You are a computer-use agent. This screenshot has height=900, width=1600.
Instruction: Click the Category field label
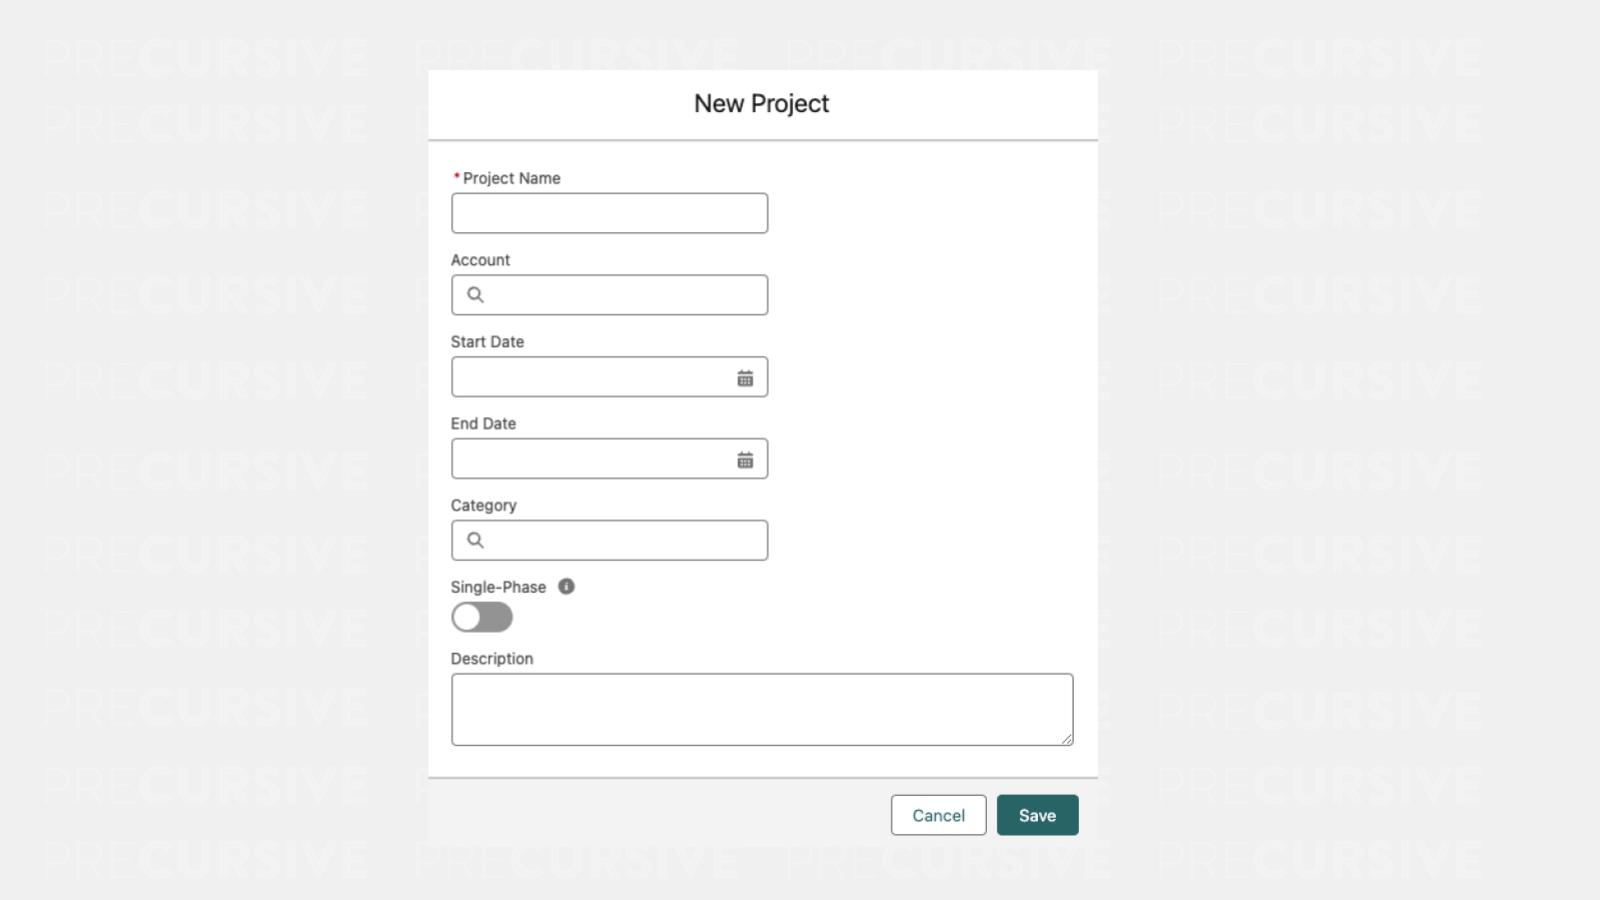point(483,505)
